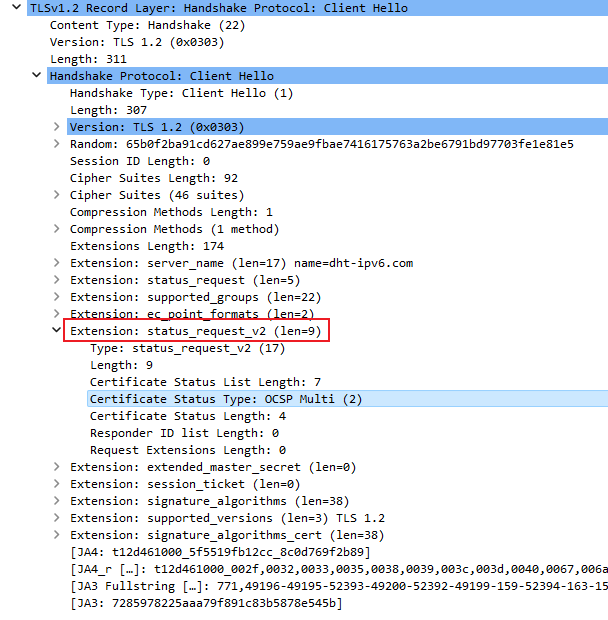Select the Compression Methods Length: 1 row
608x620 pixels.
171,212
